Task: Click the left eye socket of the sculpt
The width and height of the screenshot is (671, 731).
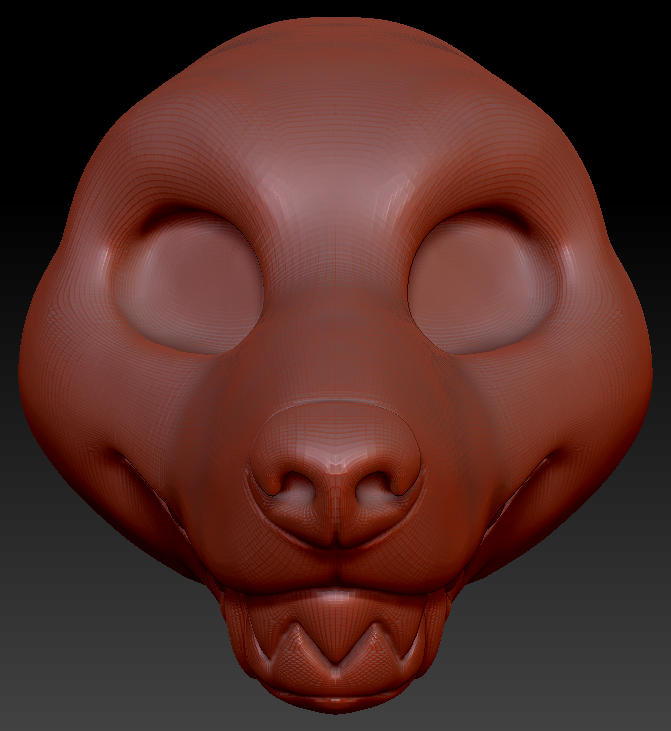Action: [x=187, y=284]
